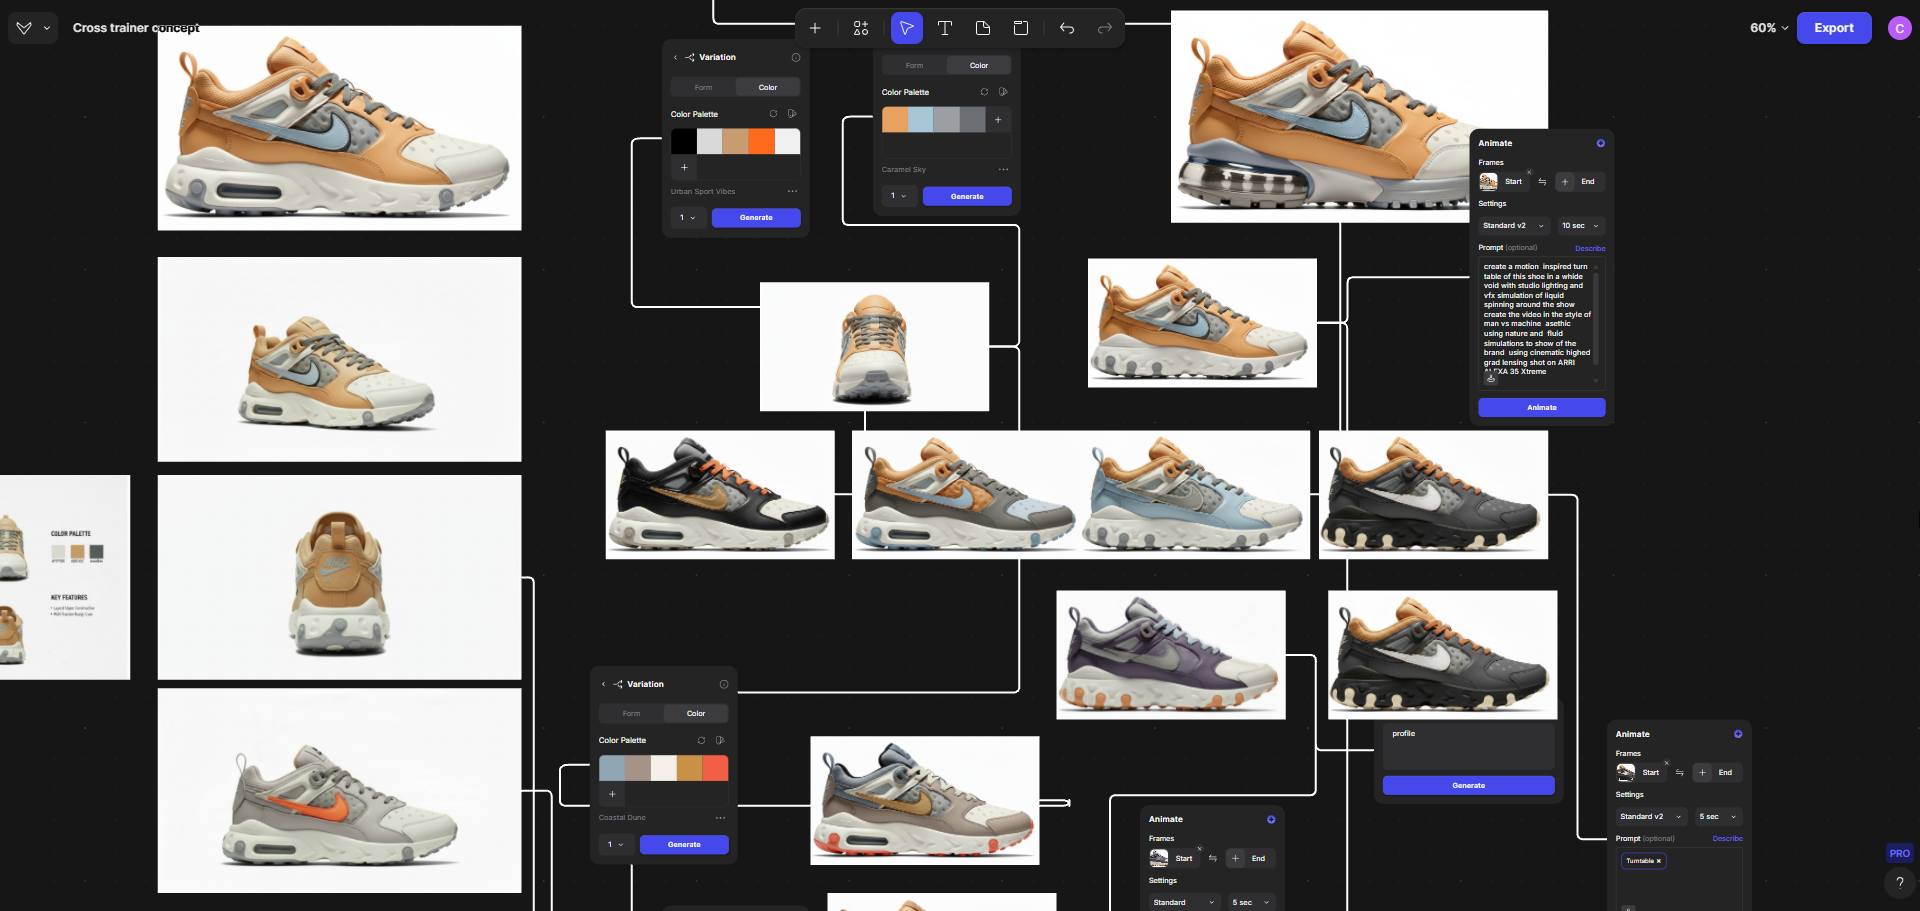Undo the last action

[x=1067, y=28]
